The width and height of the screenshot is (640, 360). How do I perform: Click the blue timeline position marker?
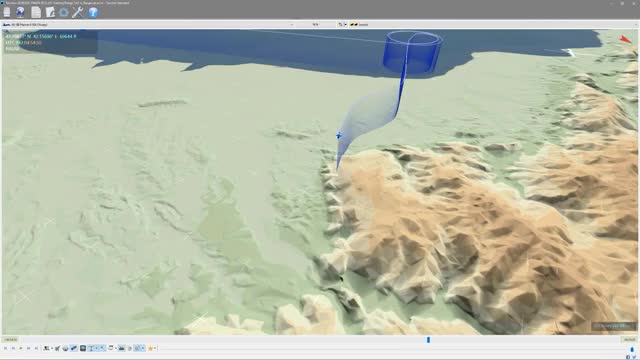click(x=429, y=340)
